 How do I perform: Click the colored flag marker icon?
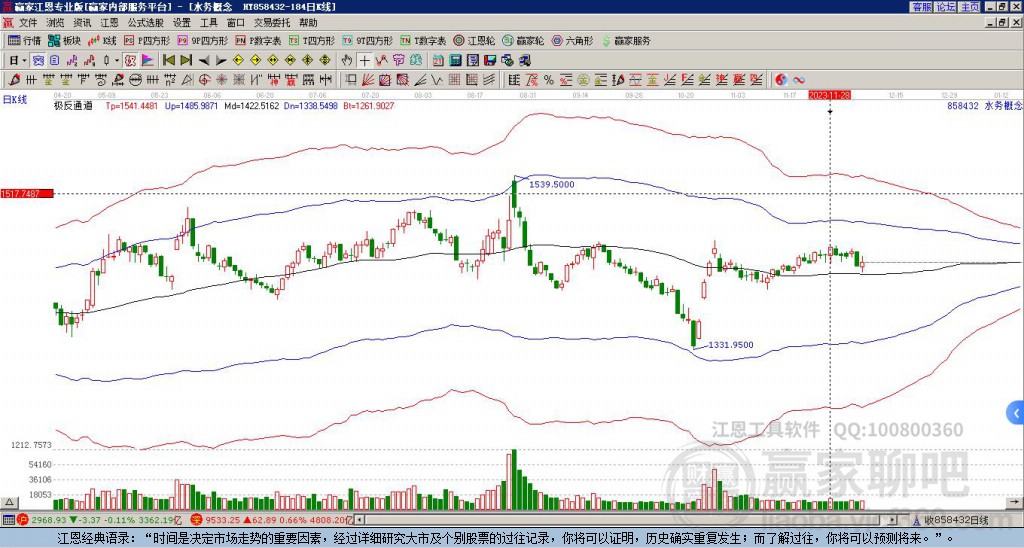[148, 60]
